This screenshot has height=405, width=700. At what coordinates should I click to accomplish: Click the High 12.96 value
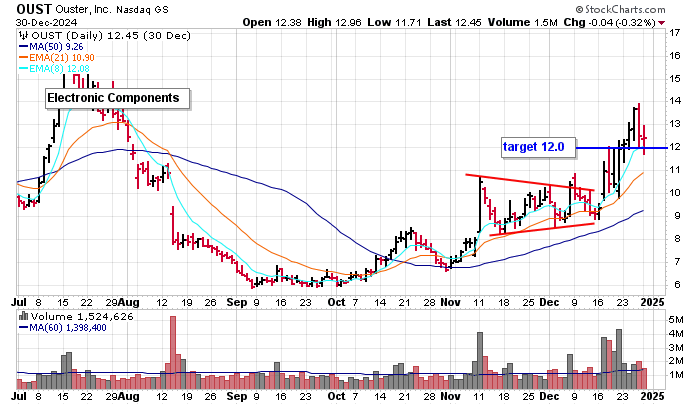334,22
